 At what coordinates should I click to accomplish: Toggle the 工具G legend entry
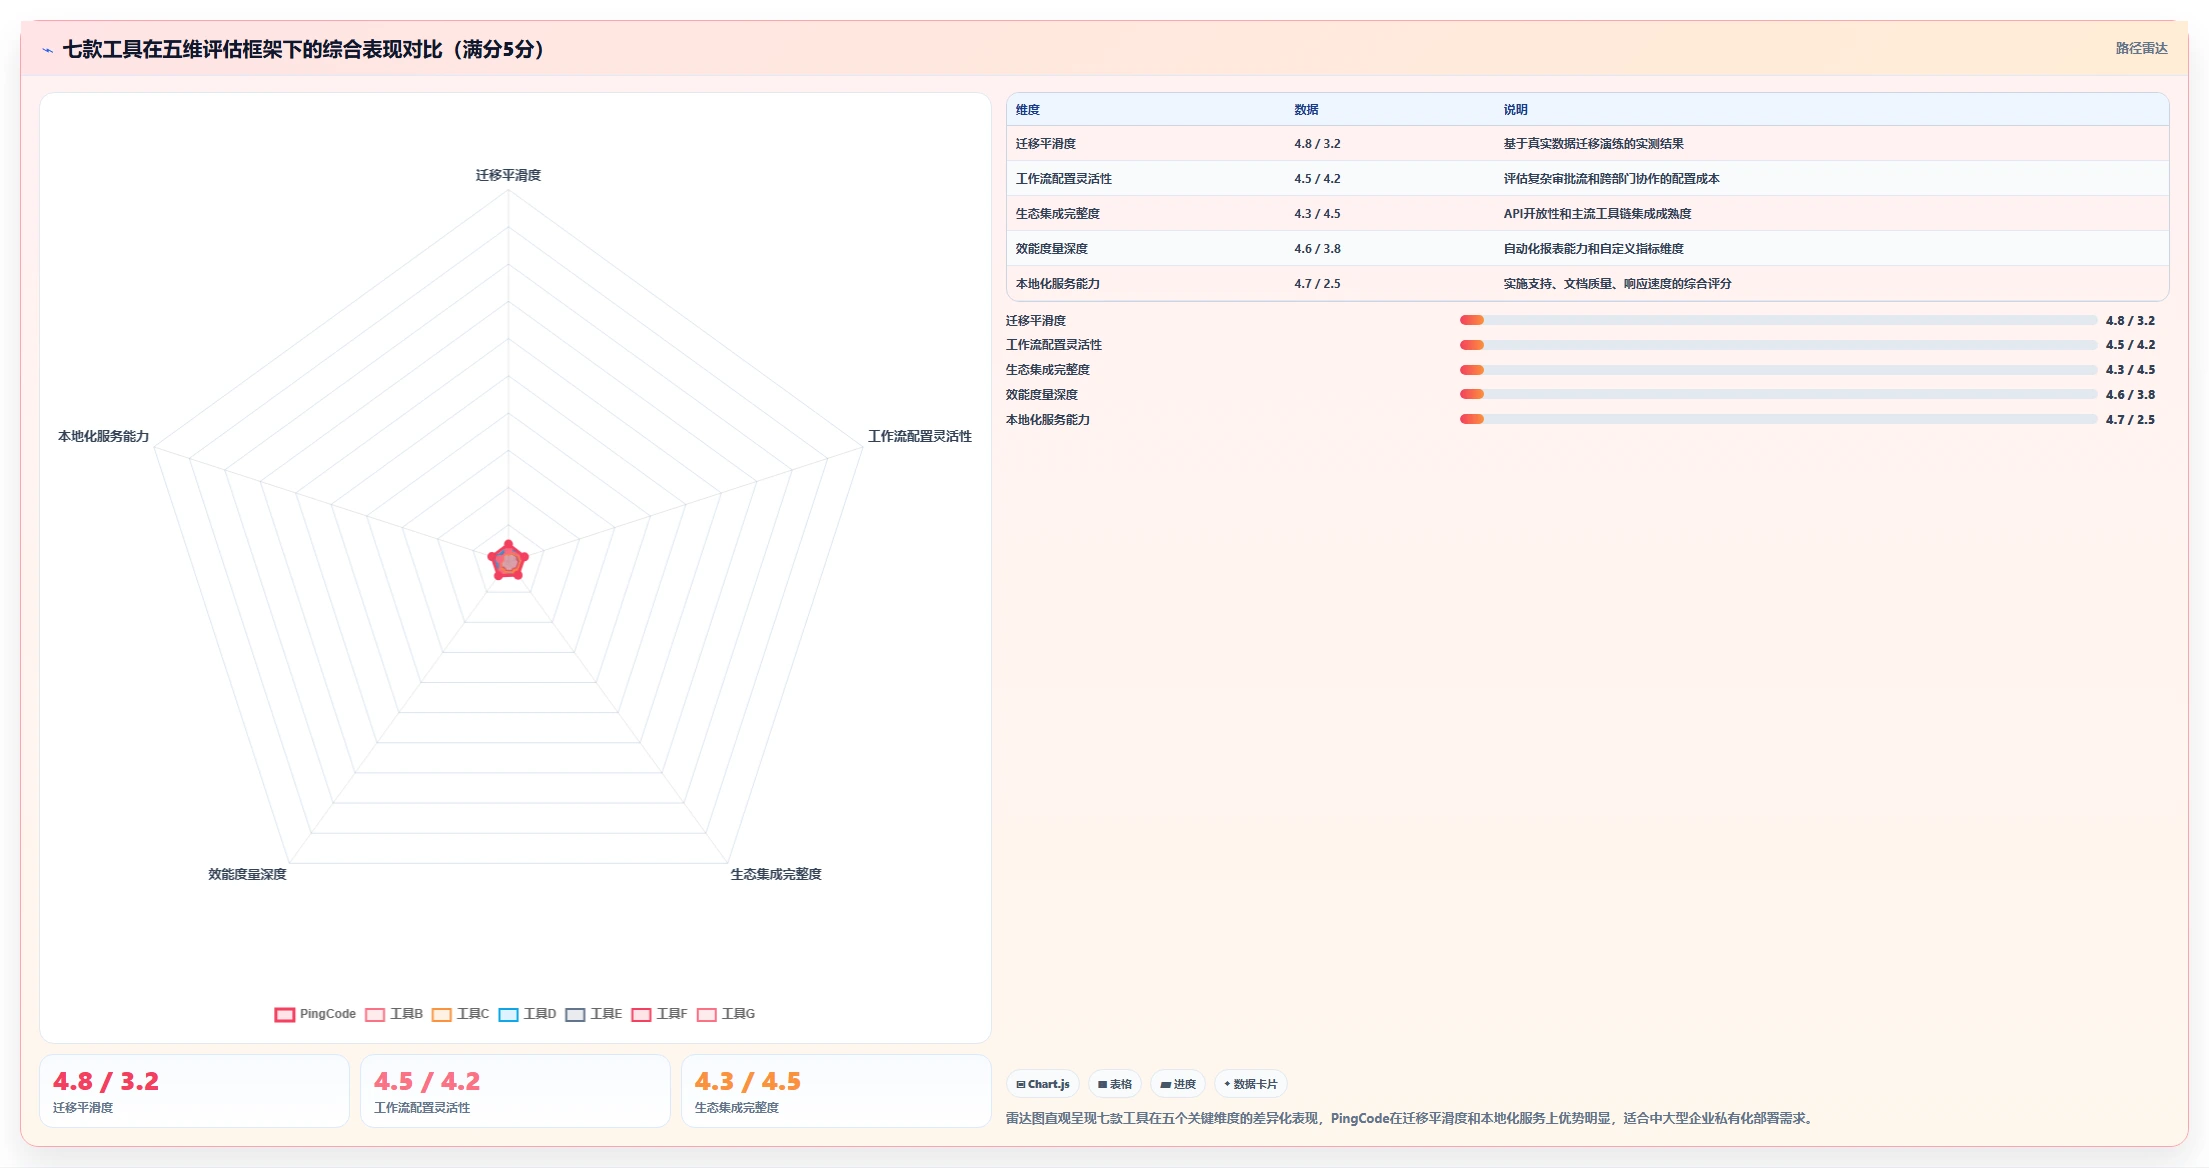click(726, 1014)
